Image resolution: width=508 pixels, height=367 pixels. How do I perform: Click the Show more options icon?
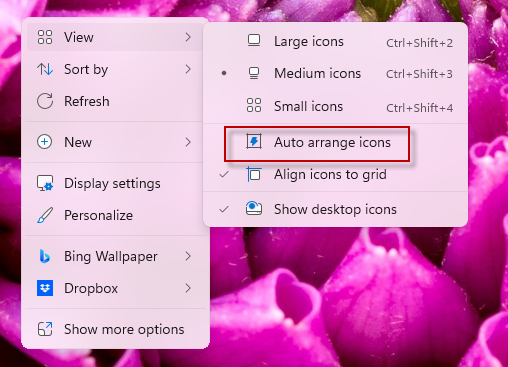pos(45,329)
